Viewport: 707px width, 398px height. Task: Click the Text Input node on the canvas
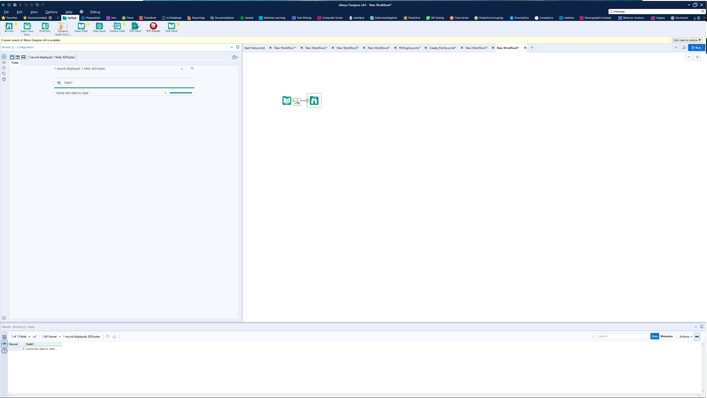[x=286, y=101]
